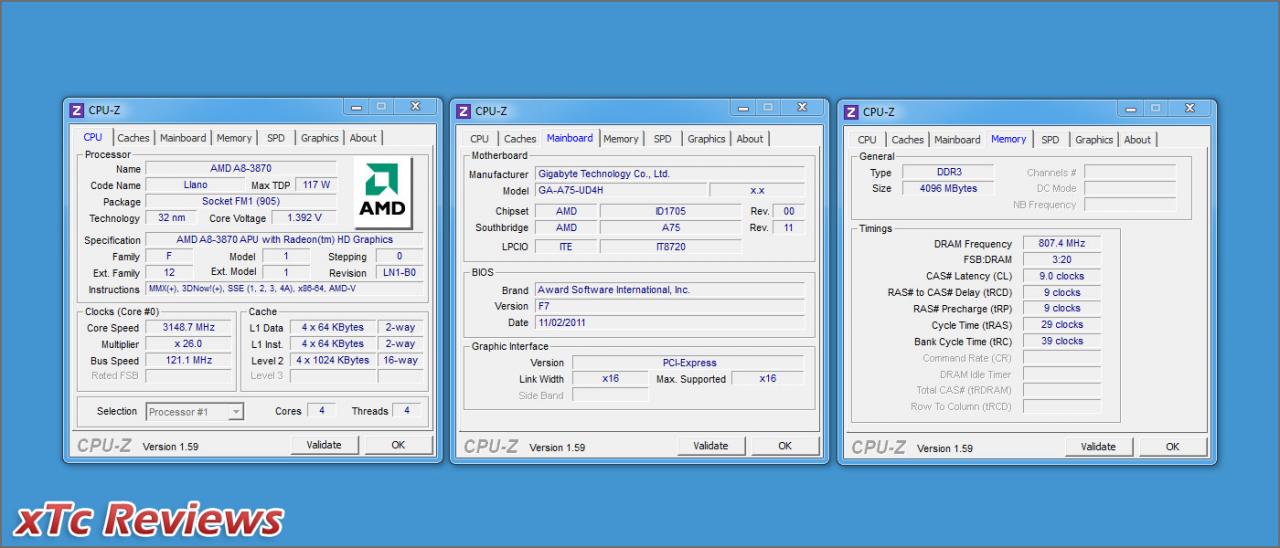Switch to Mainboard tab in the left CPU window
1280x548 pixels.
[x=183, y=138]
